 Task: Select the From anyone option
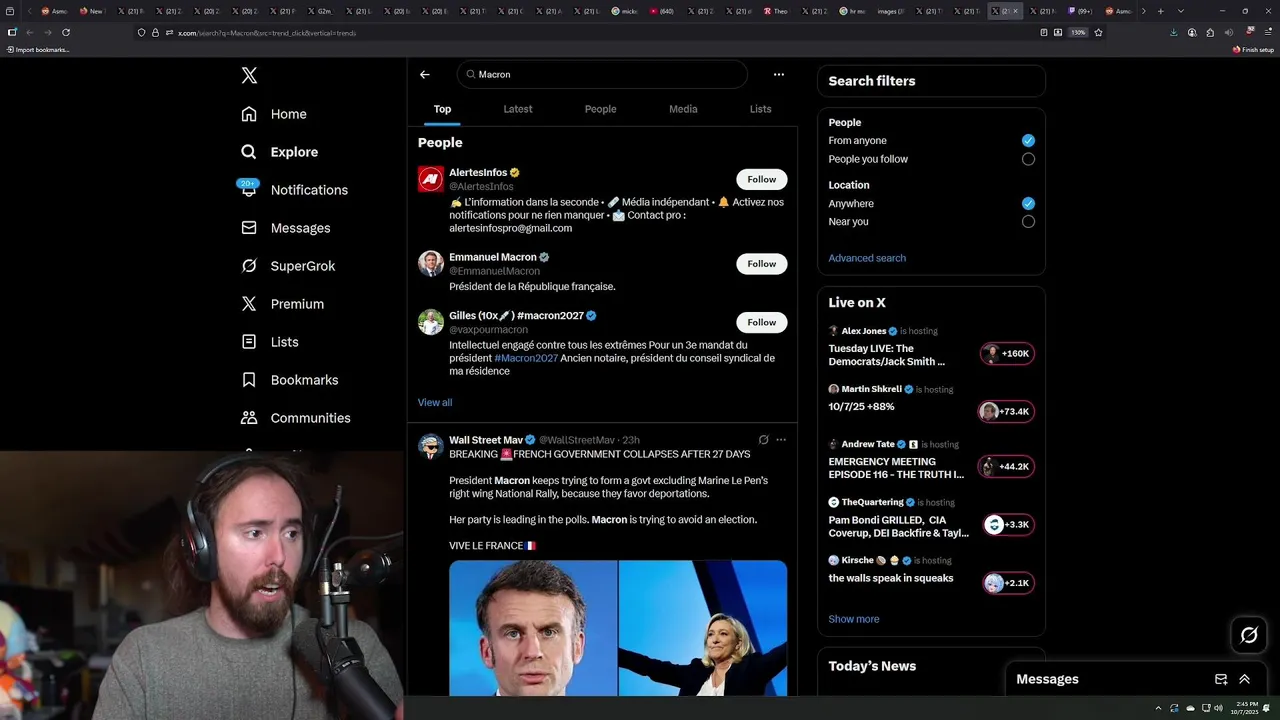click(1028, 141)
